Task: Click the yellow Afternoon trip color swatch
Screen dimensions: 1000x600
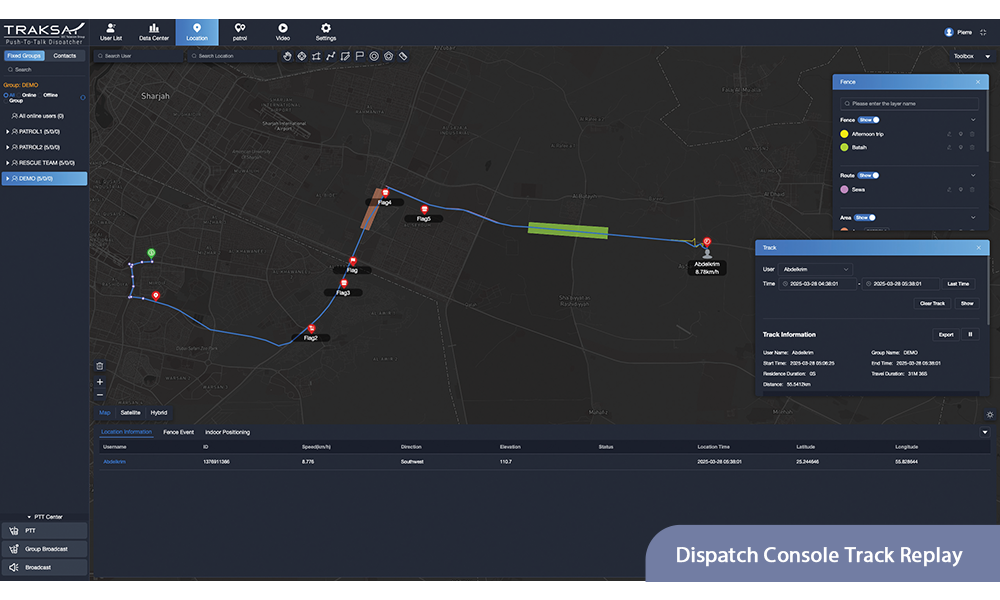Action: click(x=845, y=133)
